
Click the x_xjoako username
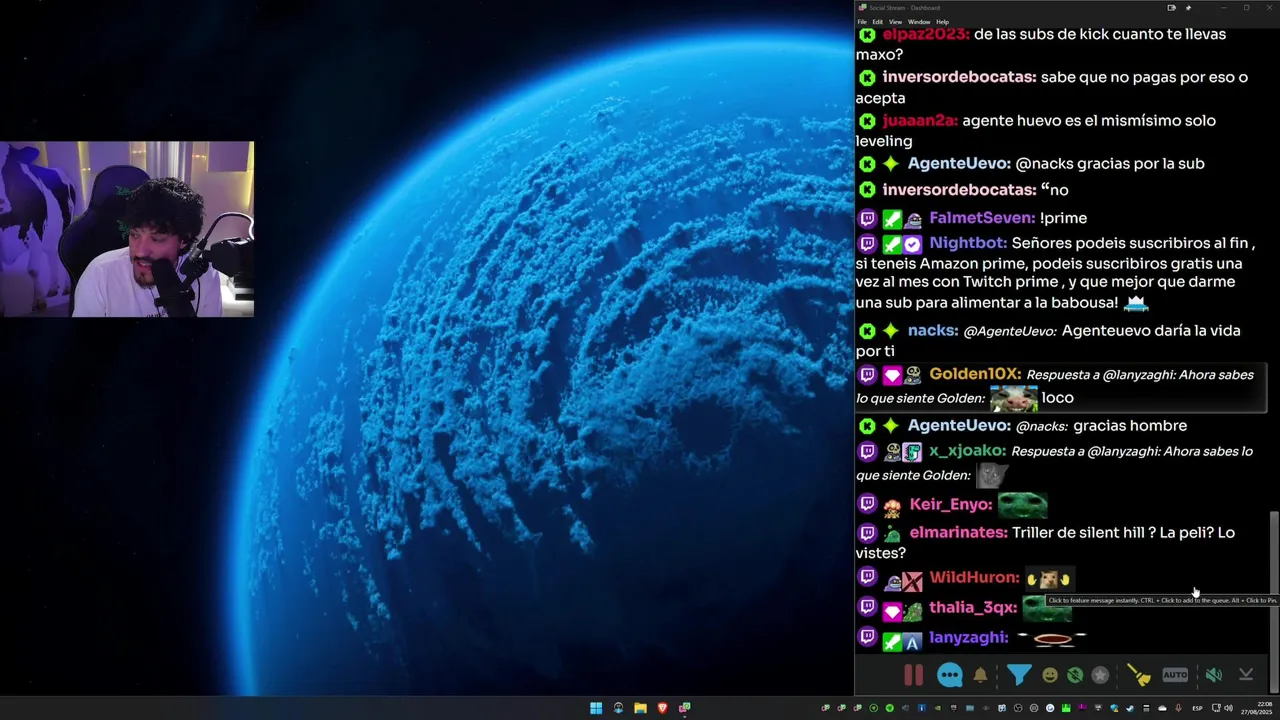(x=967, y=451)
